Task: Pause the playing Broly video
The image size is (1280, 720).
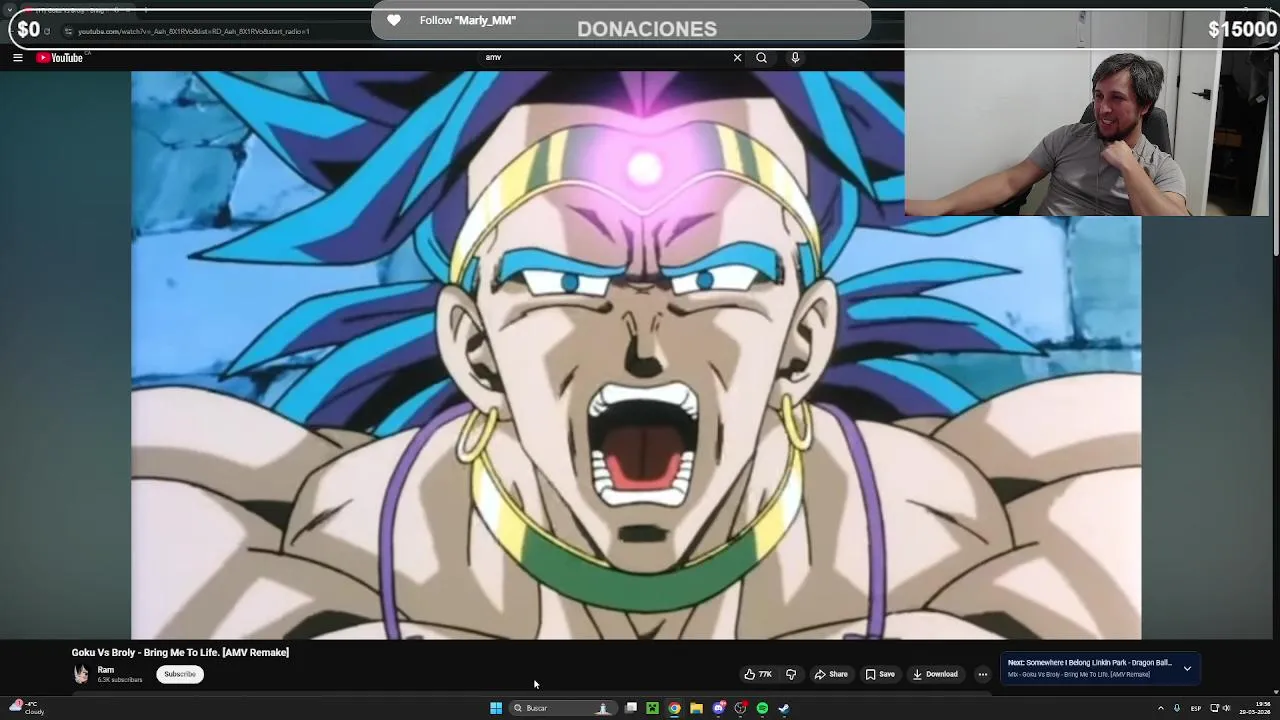Action: coord(636,355)
